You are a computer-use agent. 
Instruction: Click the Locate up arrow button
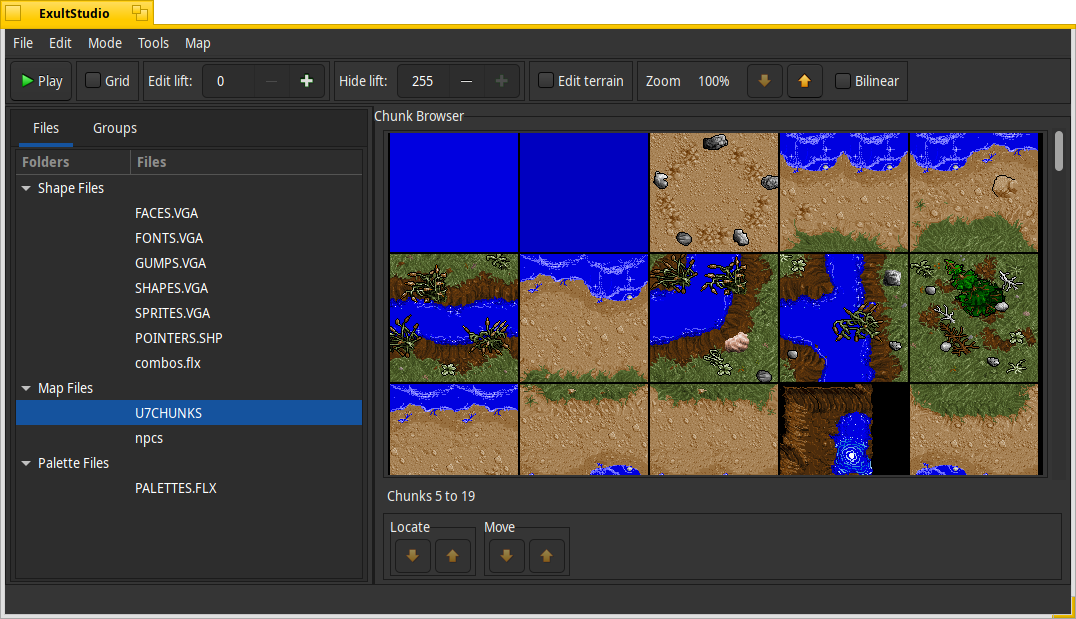coord(452,555)
